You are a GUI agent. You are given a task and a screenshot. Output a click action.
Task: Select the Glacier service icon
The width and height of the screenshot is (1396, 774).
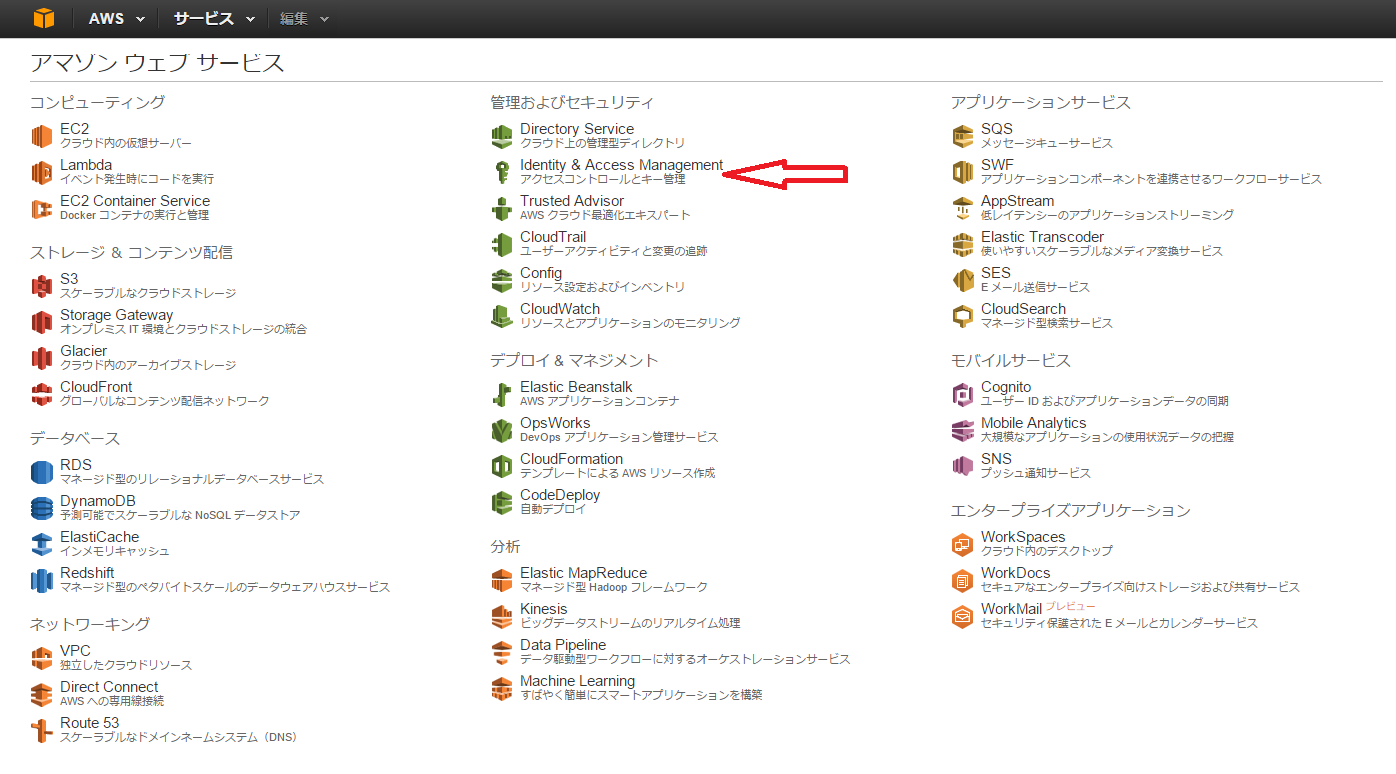coord(41,358)
